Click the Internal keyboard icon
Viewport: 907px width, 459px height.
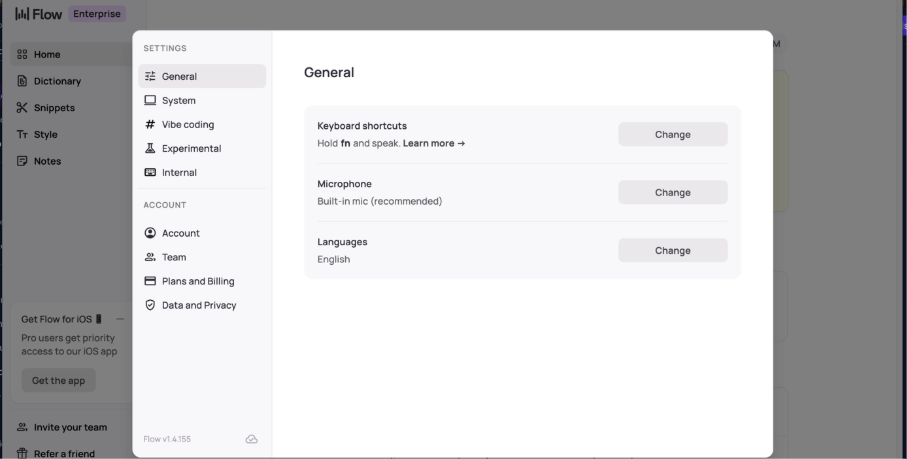pos(150,172)
